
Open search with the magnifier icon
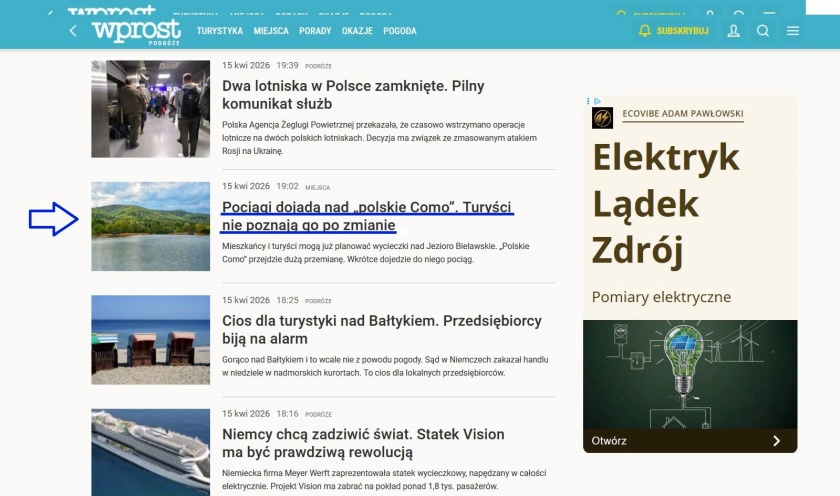click(763, 31)
